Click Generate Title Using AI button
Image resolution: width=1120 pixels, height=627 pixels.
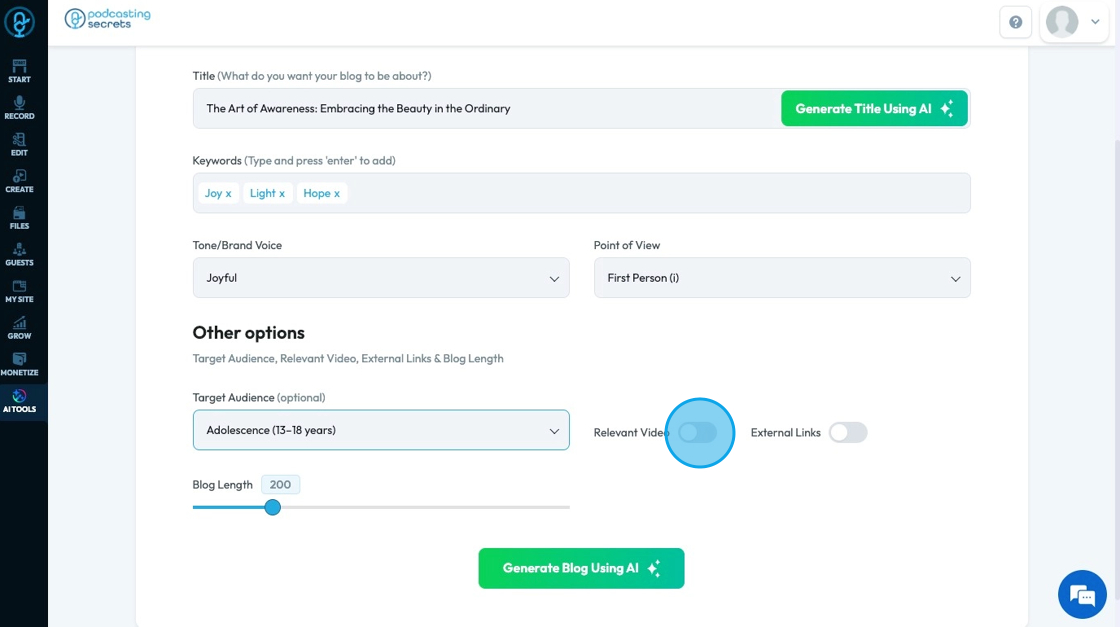[874, 109]
